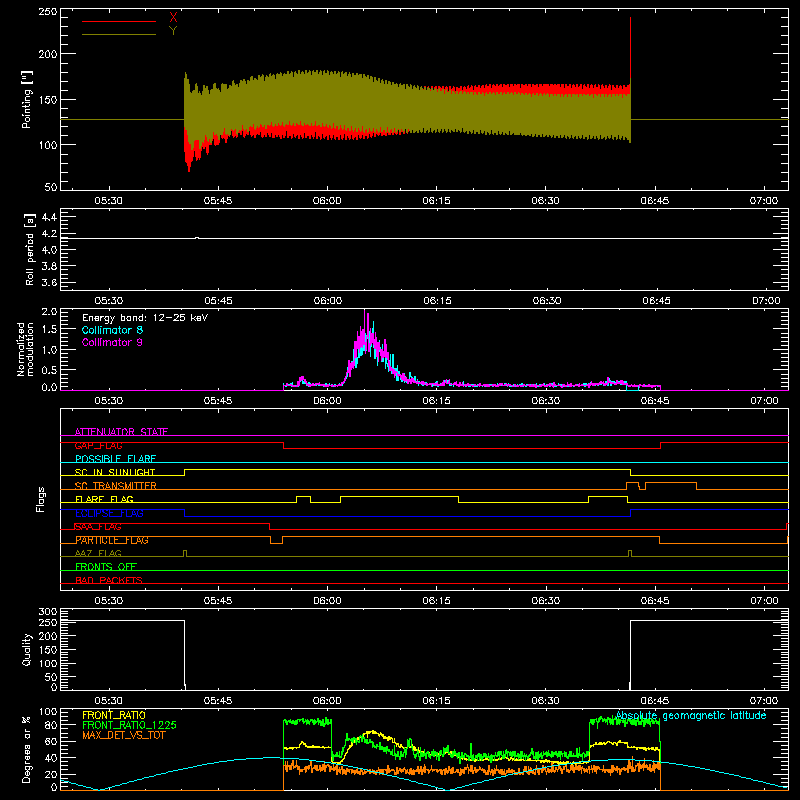Select the ATTENUATOR_STATE flag label
800x800 pixels.
coord(121,432)
